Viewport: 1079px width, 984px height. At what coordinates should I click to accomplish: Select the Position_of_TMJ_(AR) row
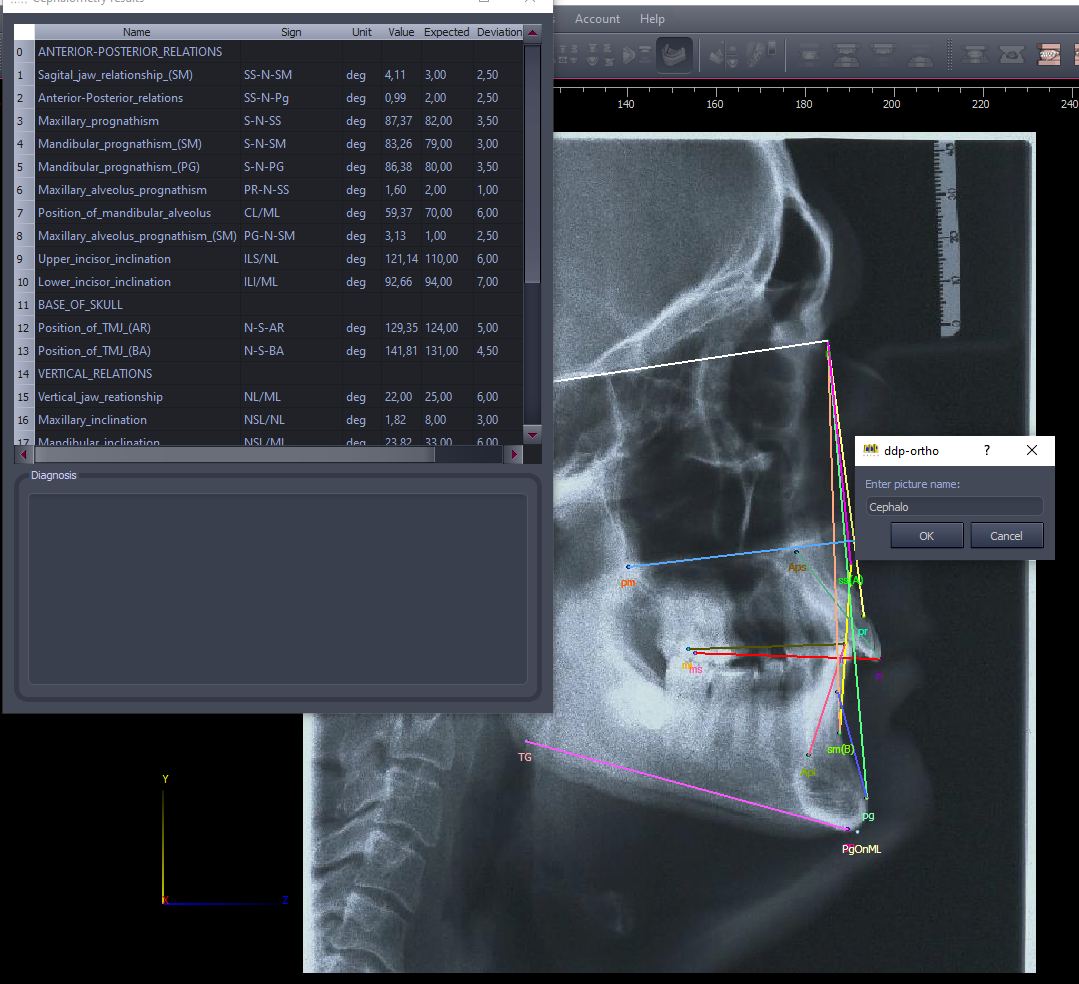click(x=94, y=328)
